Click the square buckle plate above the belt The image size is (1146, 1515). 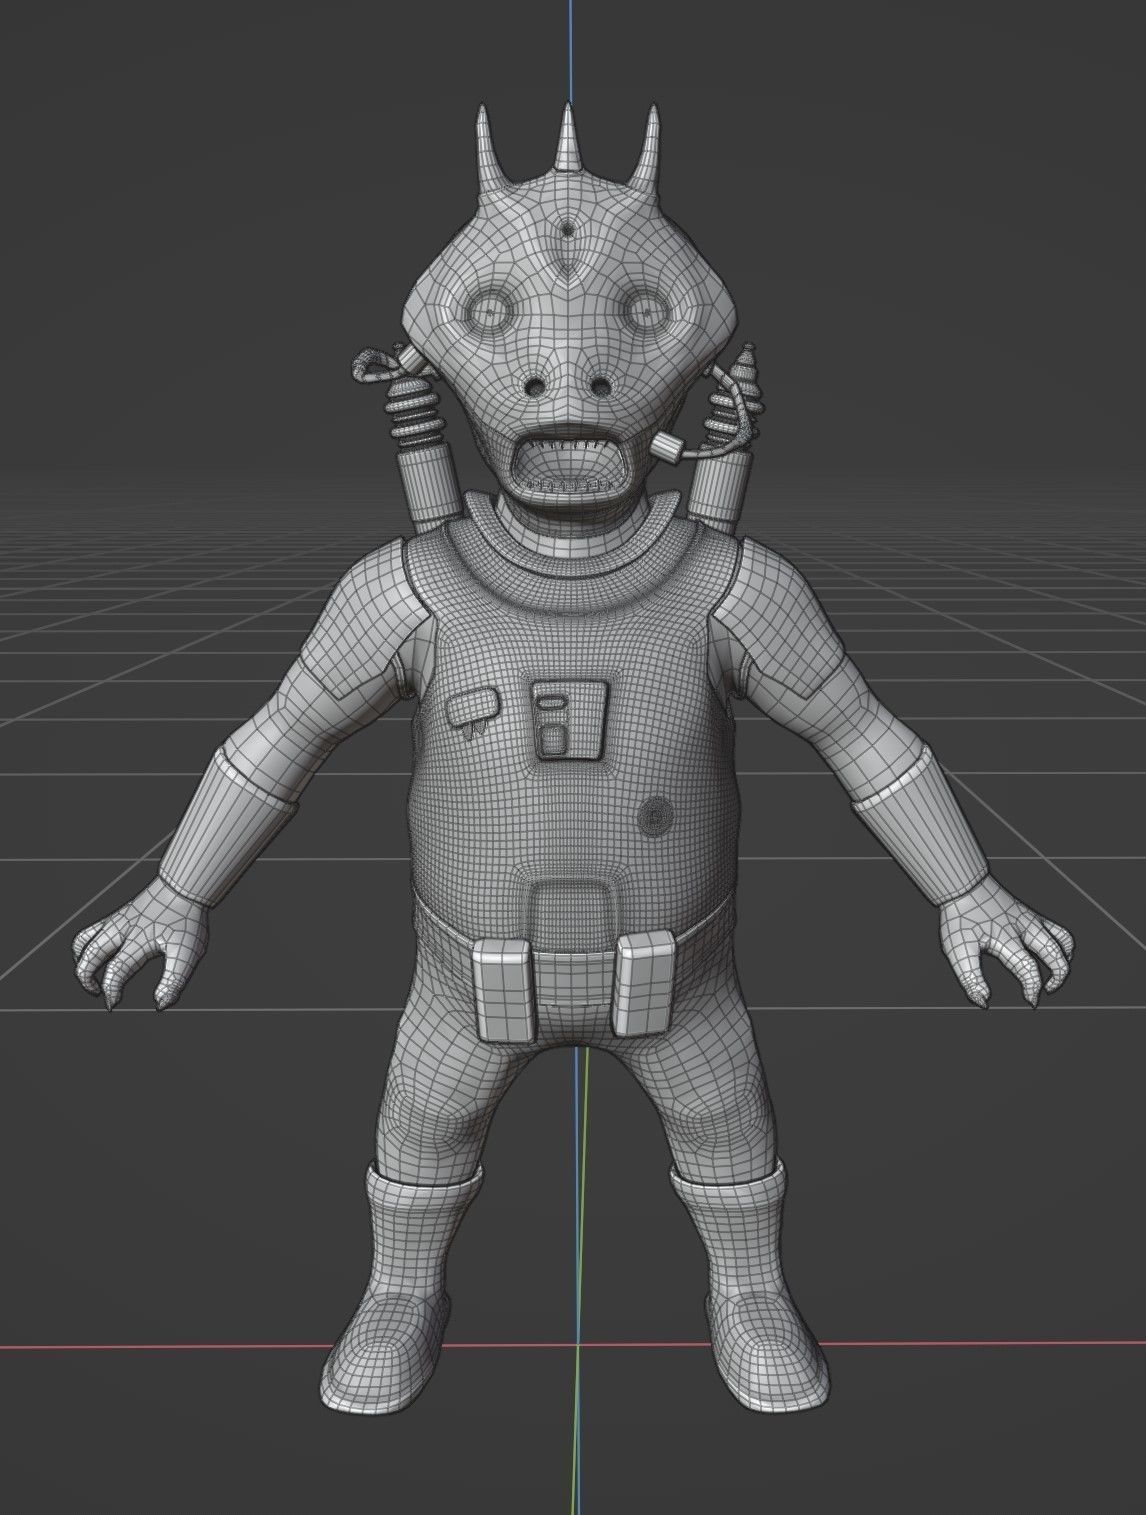[574, 915]
